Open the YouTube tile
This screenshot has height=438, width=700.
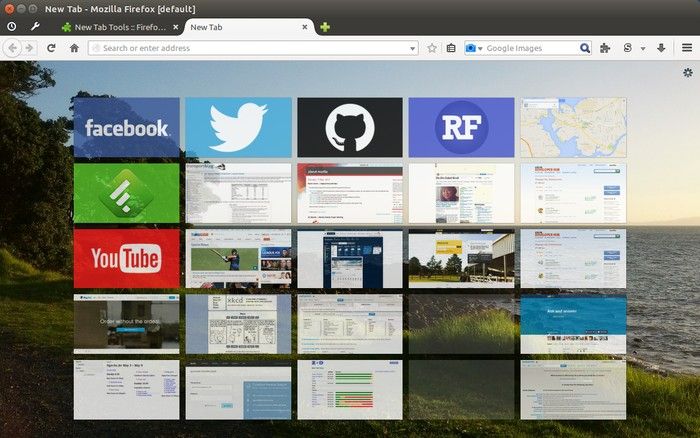coord(126,258)
